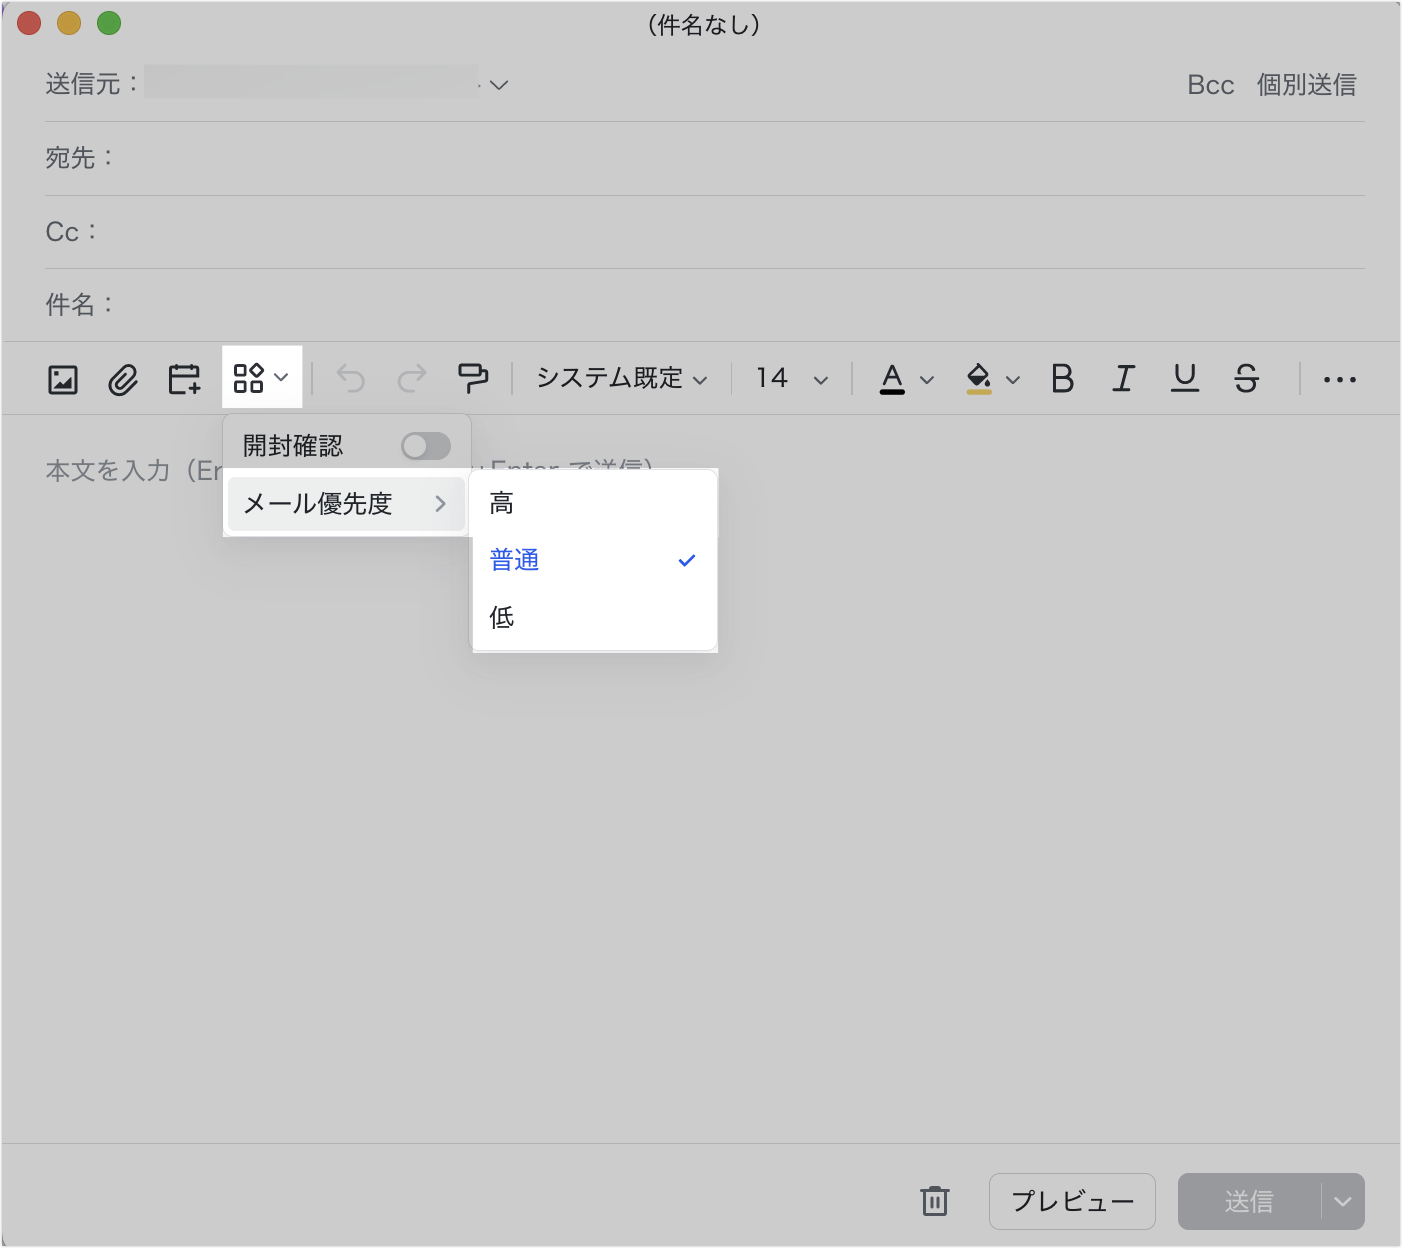Apply strikethrough formatting
The width and height of the screenshot is (1402, 1248).
pos(1246,379)
